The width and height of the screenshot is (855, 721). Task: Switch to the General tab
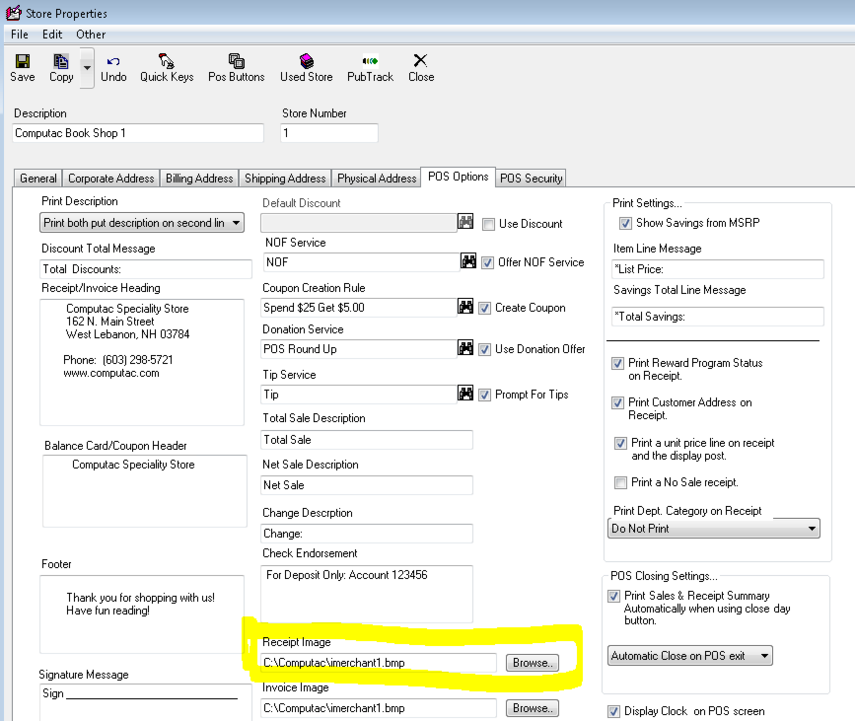38,178
